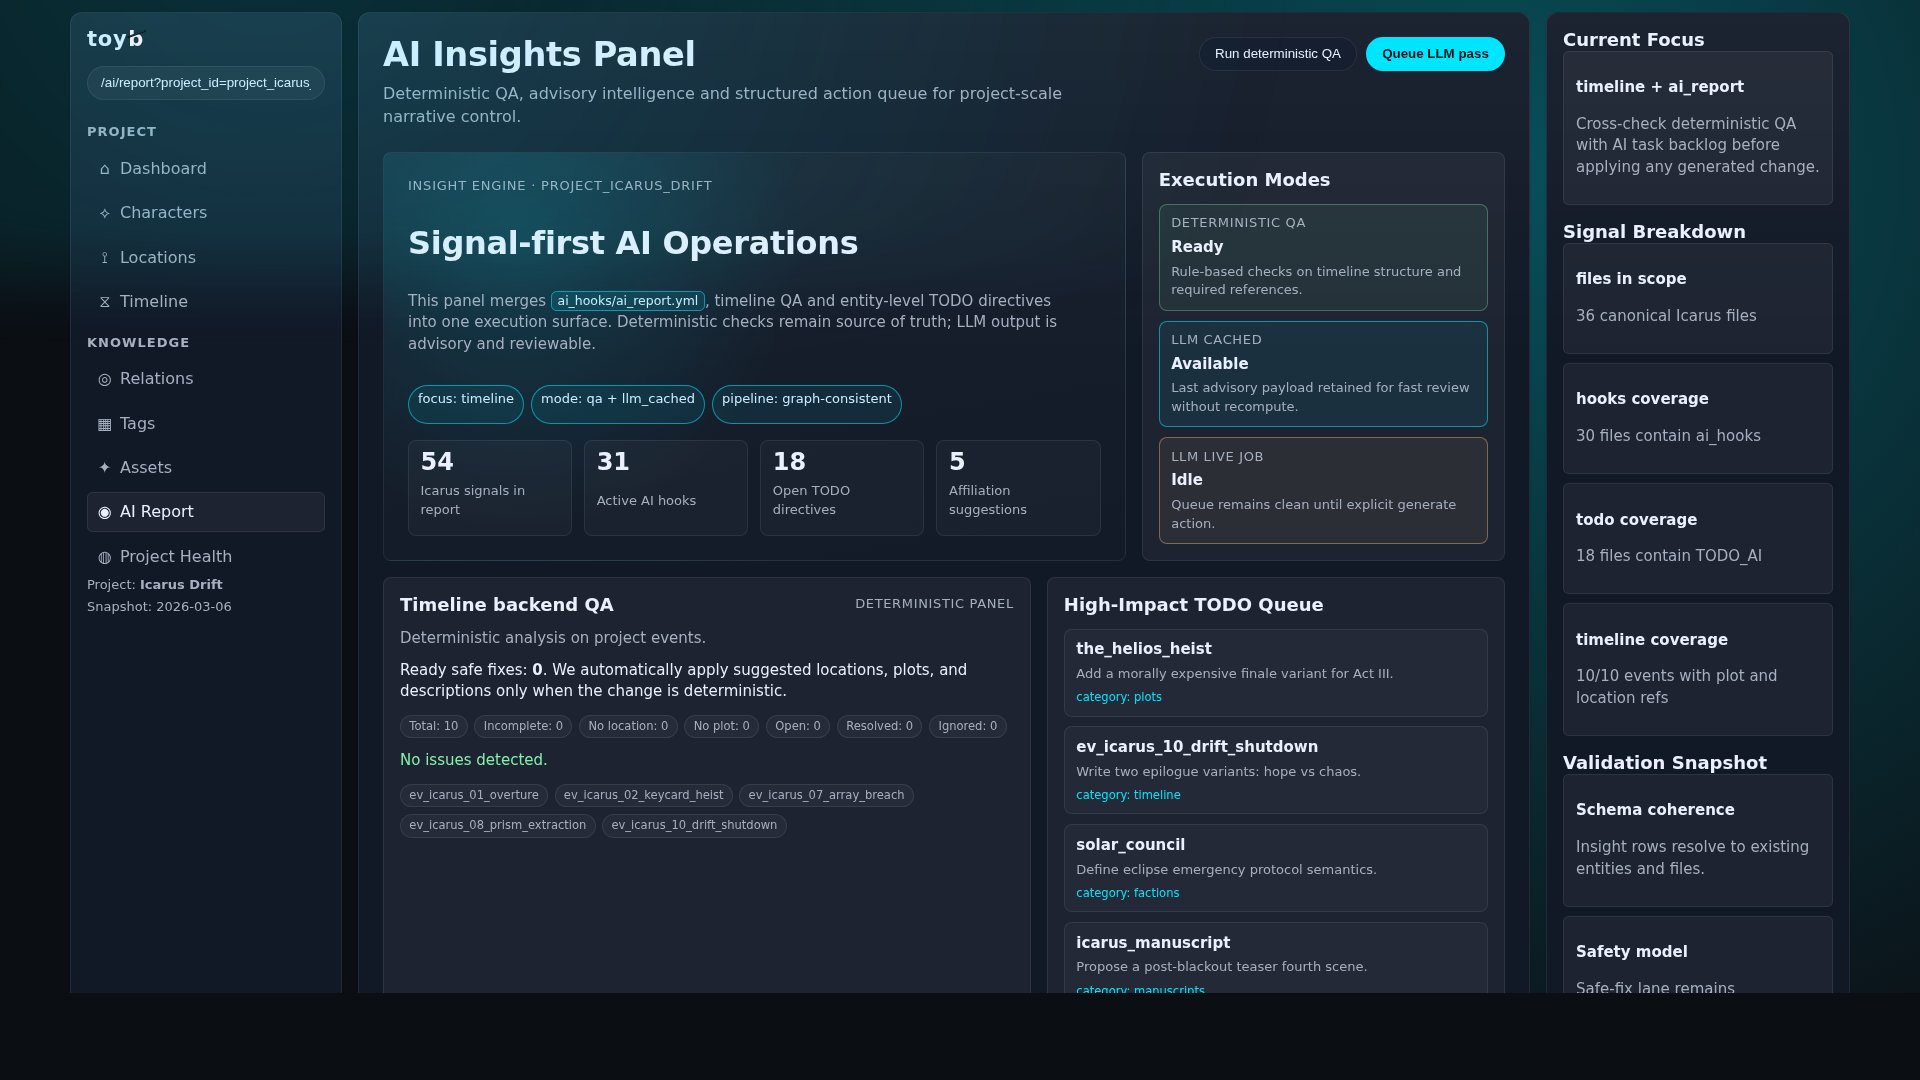Click the Relations target icon
This screenshot has width=1920, height=1080.
pos(104,379)
